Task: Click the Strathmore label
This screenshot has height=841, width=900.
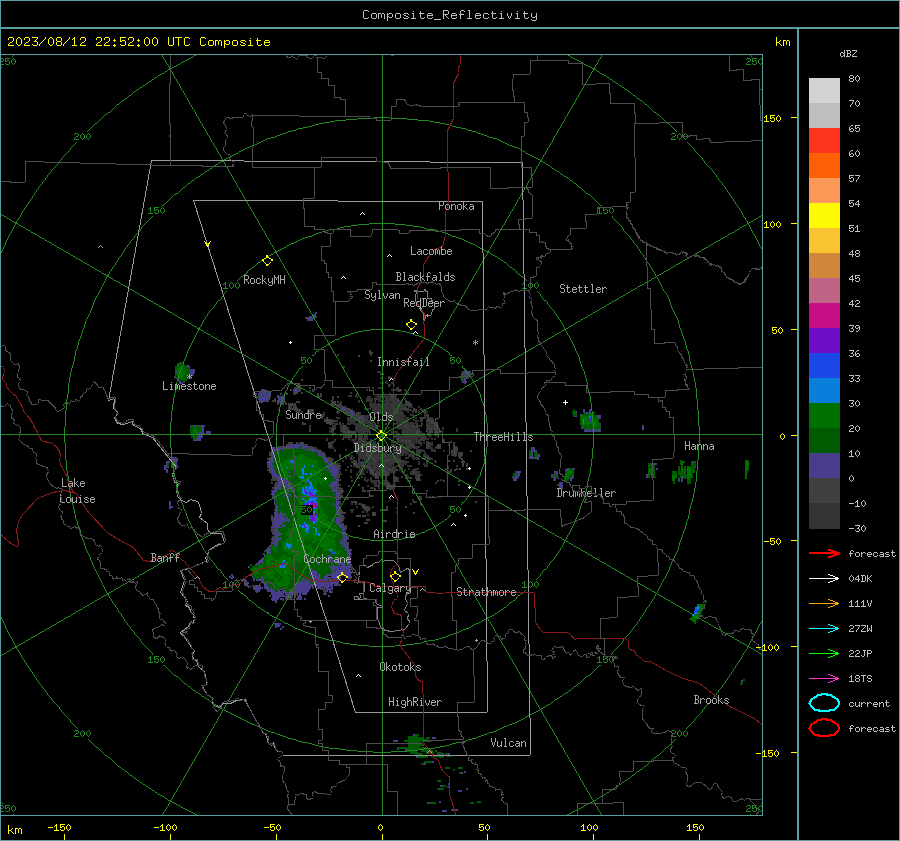Action: 486,592
